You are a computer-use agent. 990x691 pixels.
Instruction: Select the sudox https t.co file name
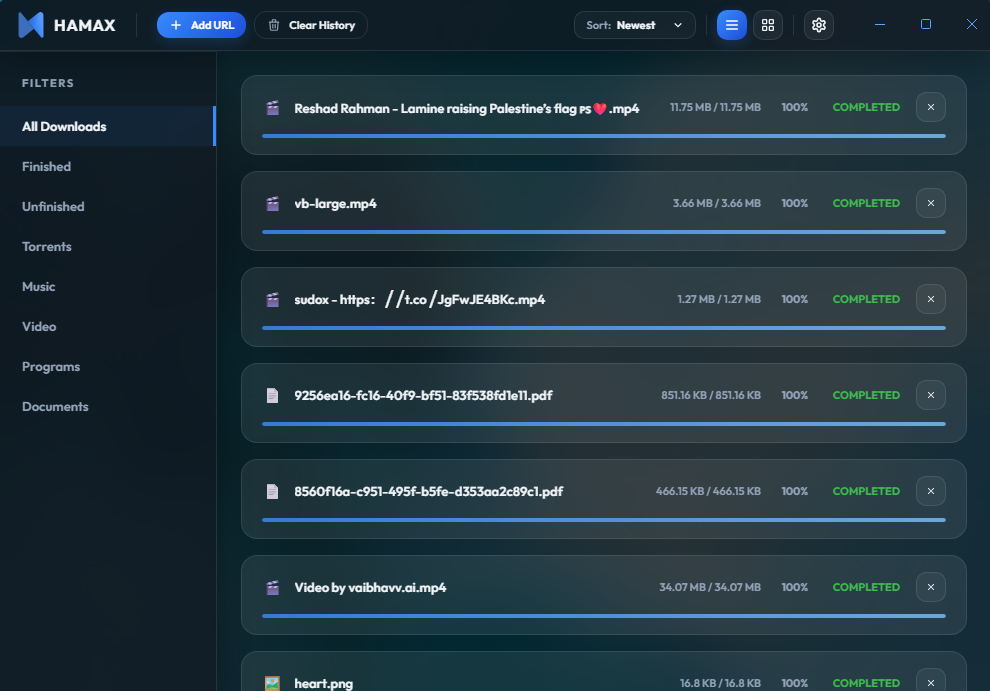coord(420,299)
